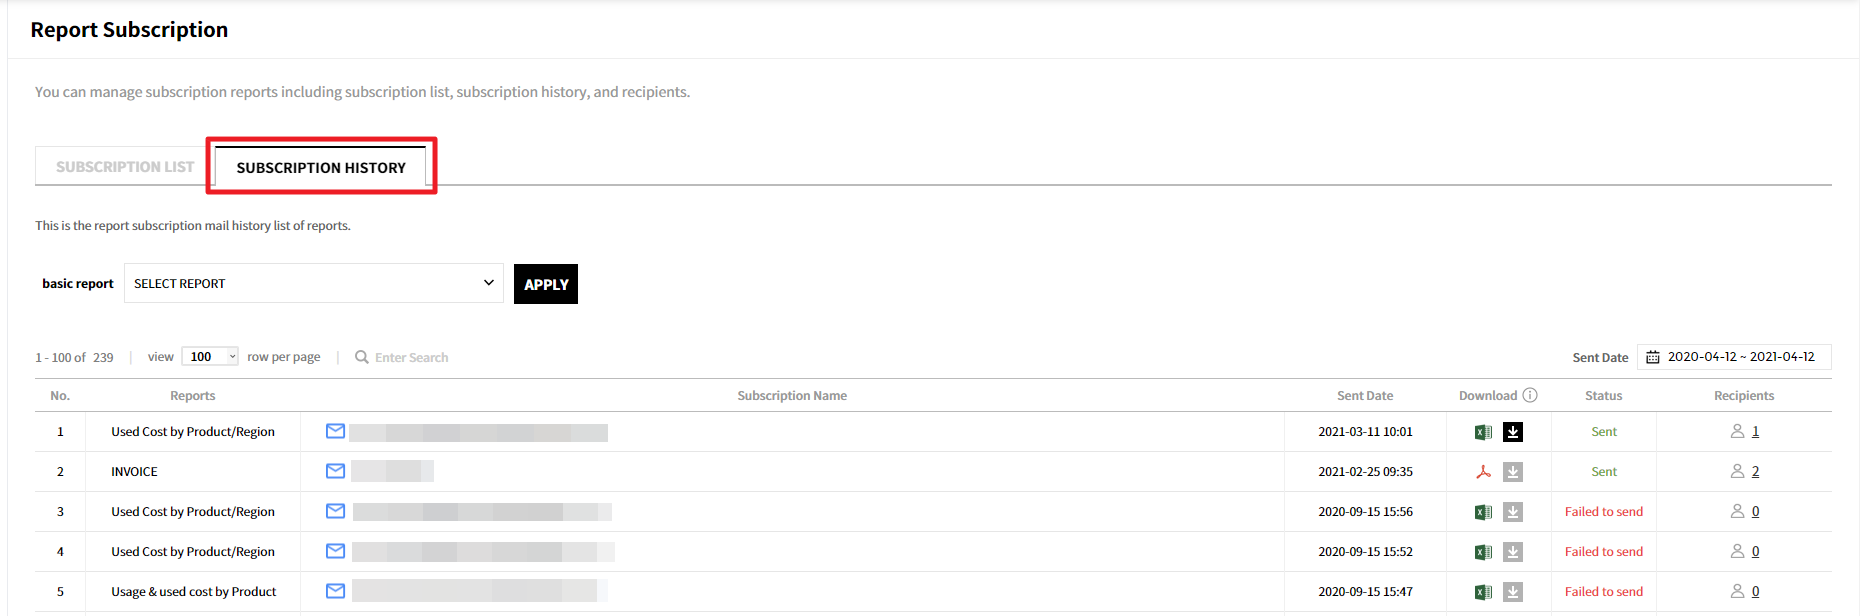
Task: Click the search magnifier icon
Action: [362, 357]
